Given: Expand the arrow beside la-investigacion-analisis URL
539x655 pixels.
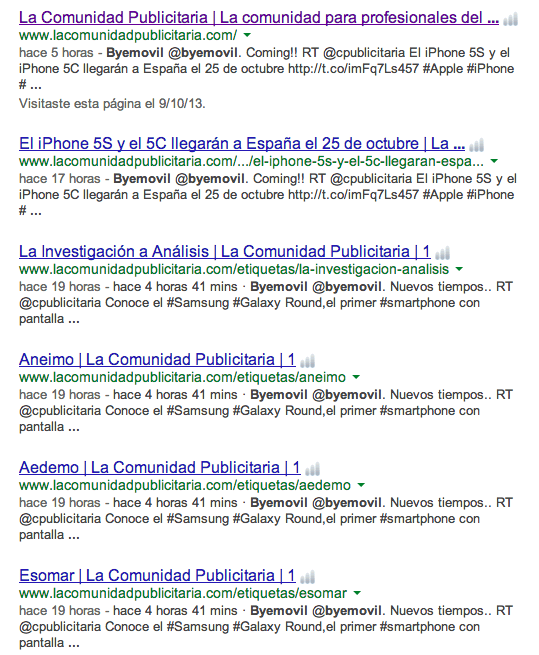Looking at the screenshot, I should tap(459, 269).
